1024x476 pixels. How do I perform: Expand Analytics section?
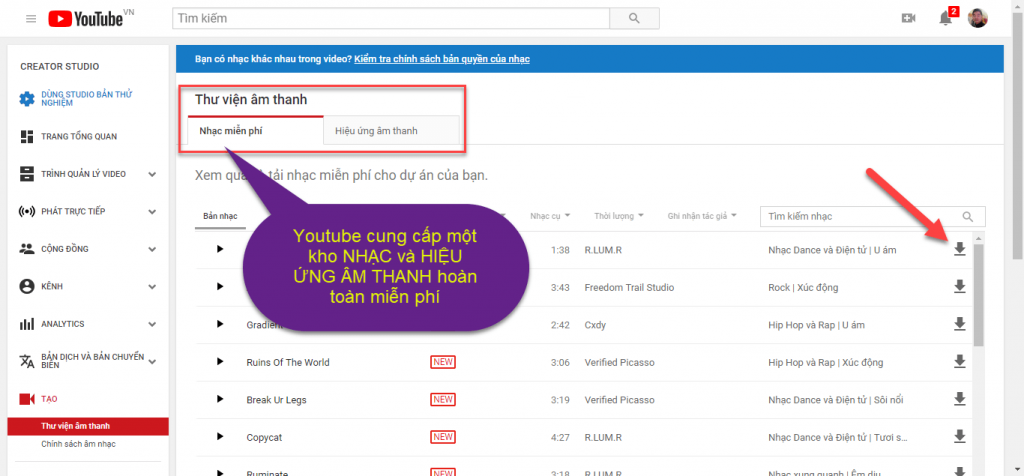[x=152, y=324]
